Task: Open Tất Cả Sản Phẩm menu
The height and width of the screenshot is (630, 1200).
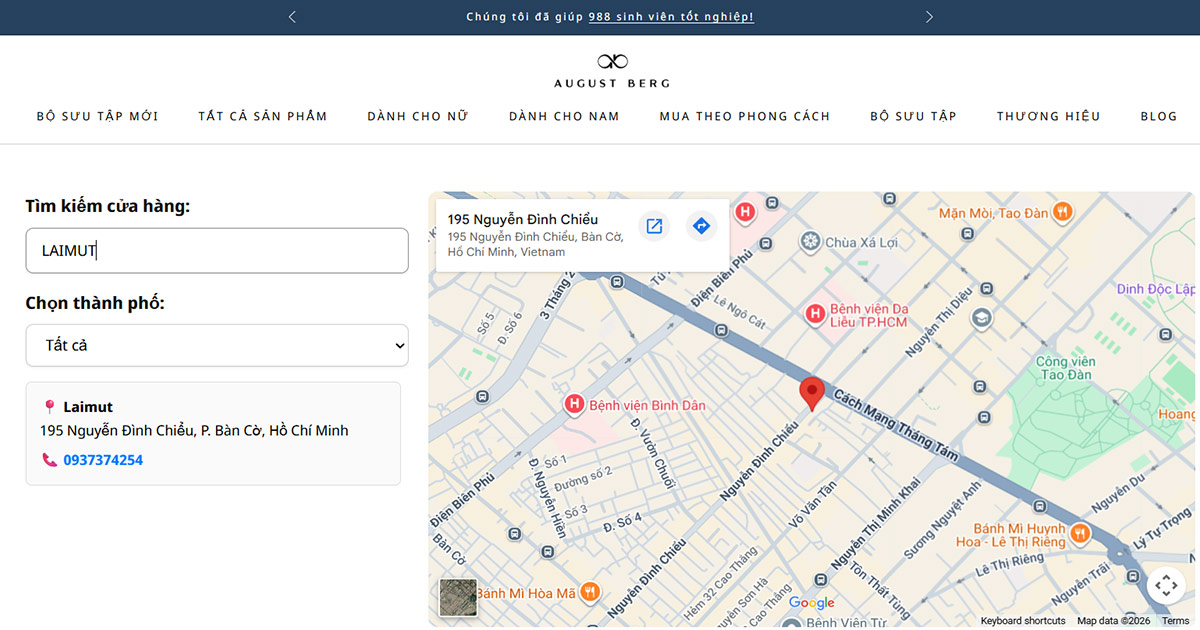Action: click(263, 116)
